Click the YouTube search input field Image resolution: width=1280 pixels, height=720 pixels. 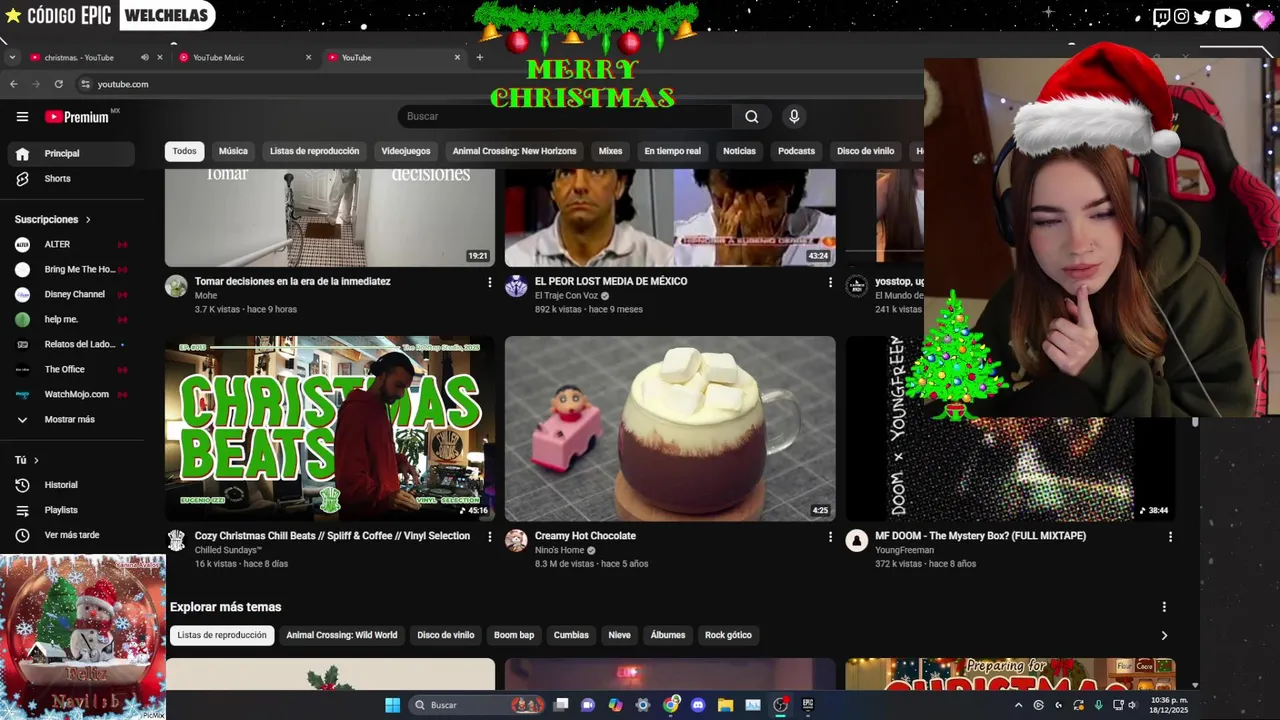pos(565,117)
